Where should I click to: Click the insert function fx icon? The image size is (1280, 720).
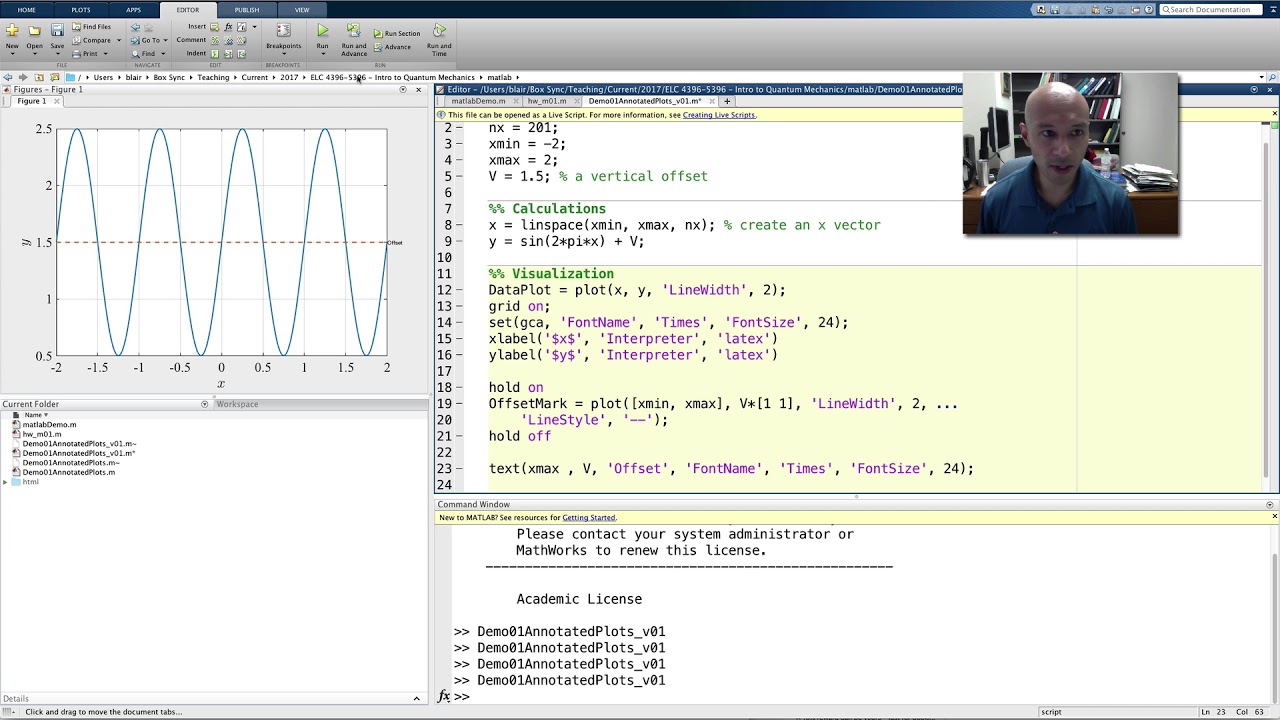(228, 27)
